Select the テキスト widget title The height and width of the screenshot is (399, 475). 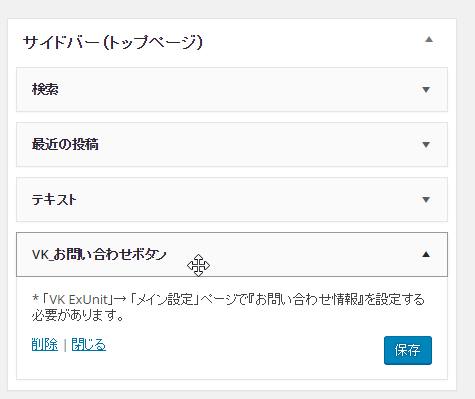54,199
